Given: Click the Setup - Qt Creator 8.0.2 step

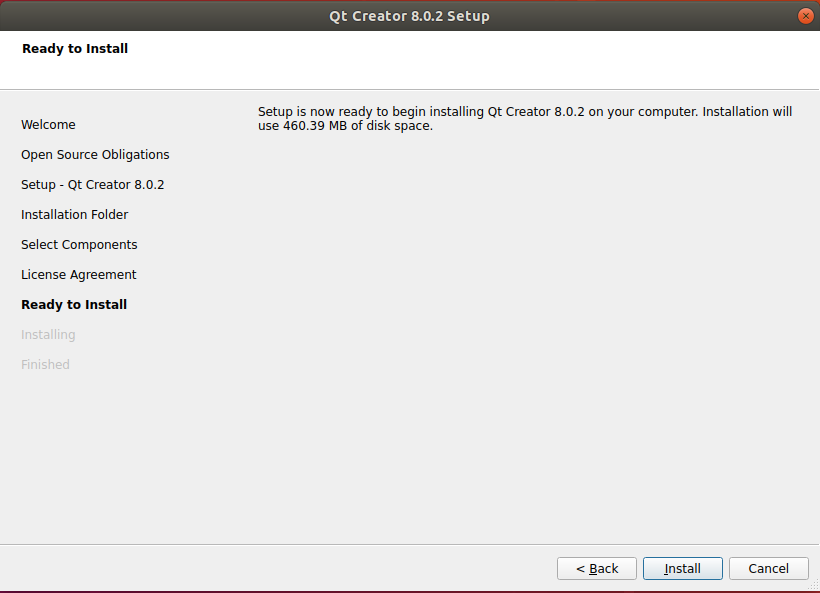Looking at the screenshot, I should point(92,185).
